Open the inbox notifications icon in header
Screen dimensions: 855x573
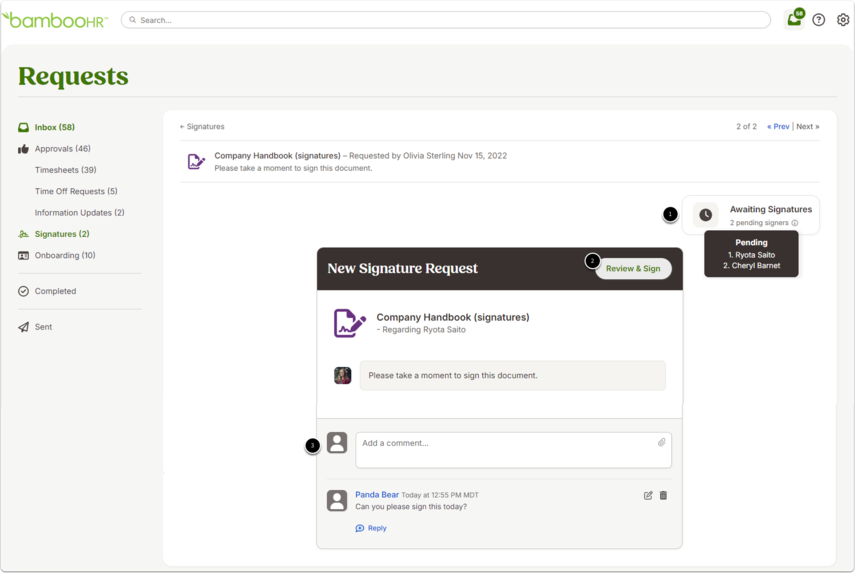(794, 19)
